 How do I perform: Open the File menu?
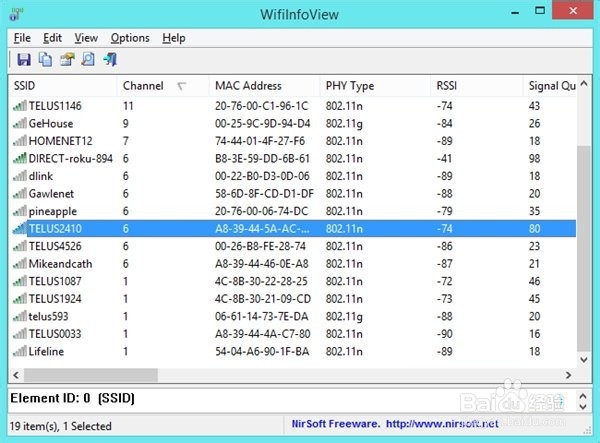tap(22, 38)
